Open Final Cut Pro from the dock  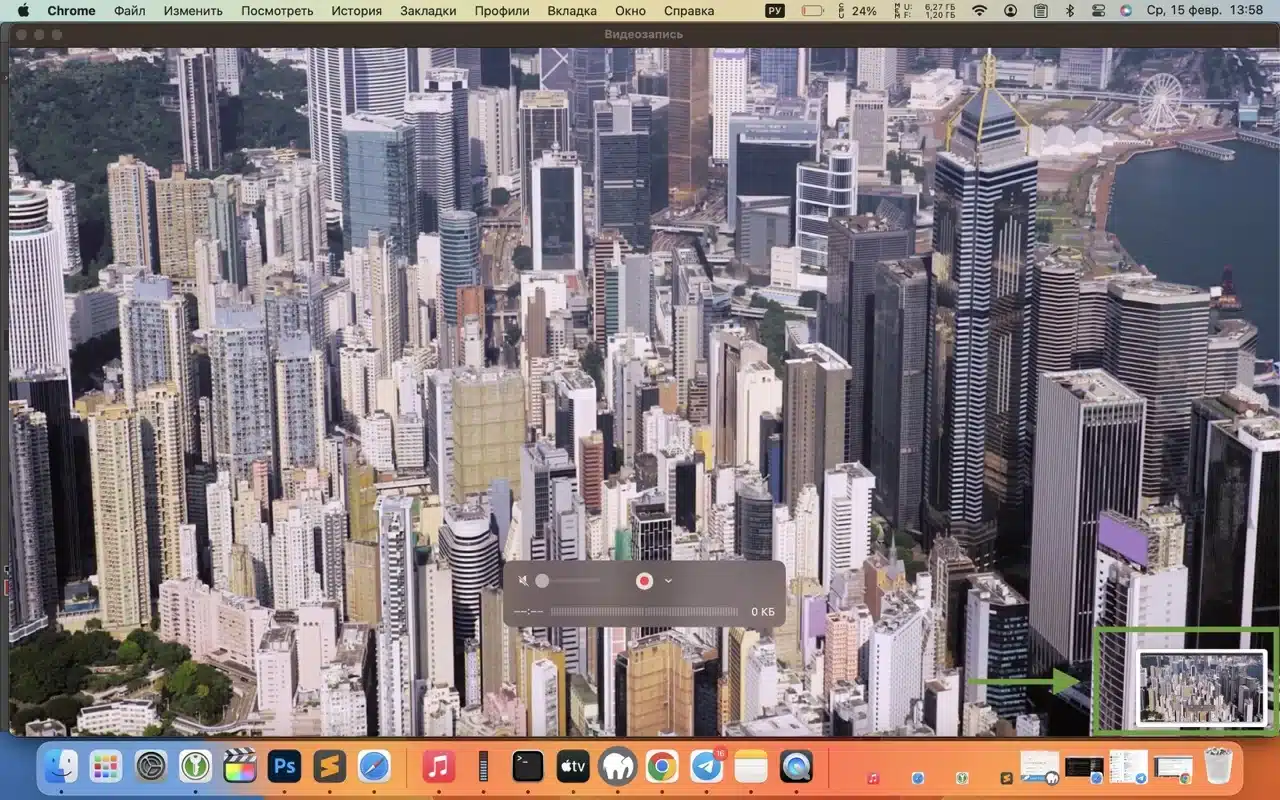tap(240, 767)
